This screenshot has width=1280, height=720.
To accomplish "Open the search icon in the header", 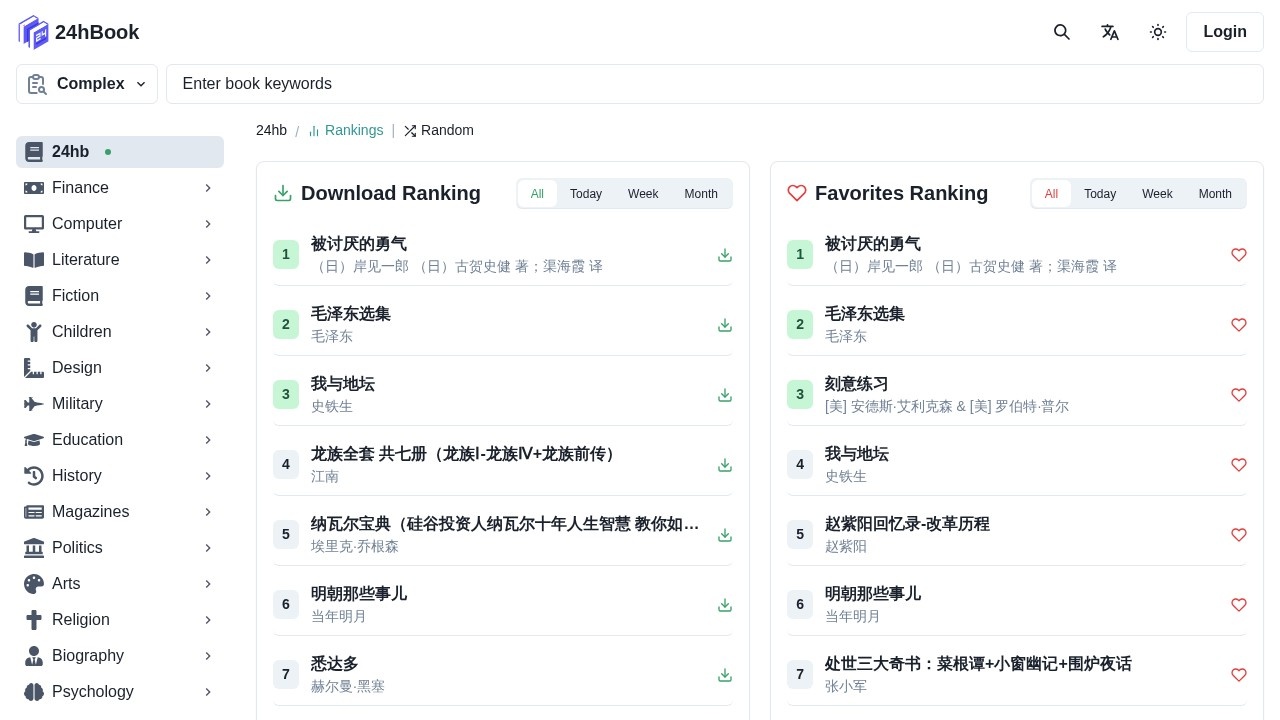I will (1062, 32).
